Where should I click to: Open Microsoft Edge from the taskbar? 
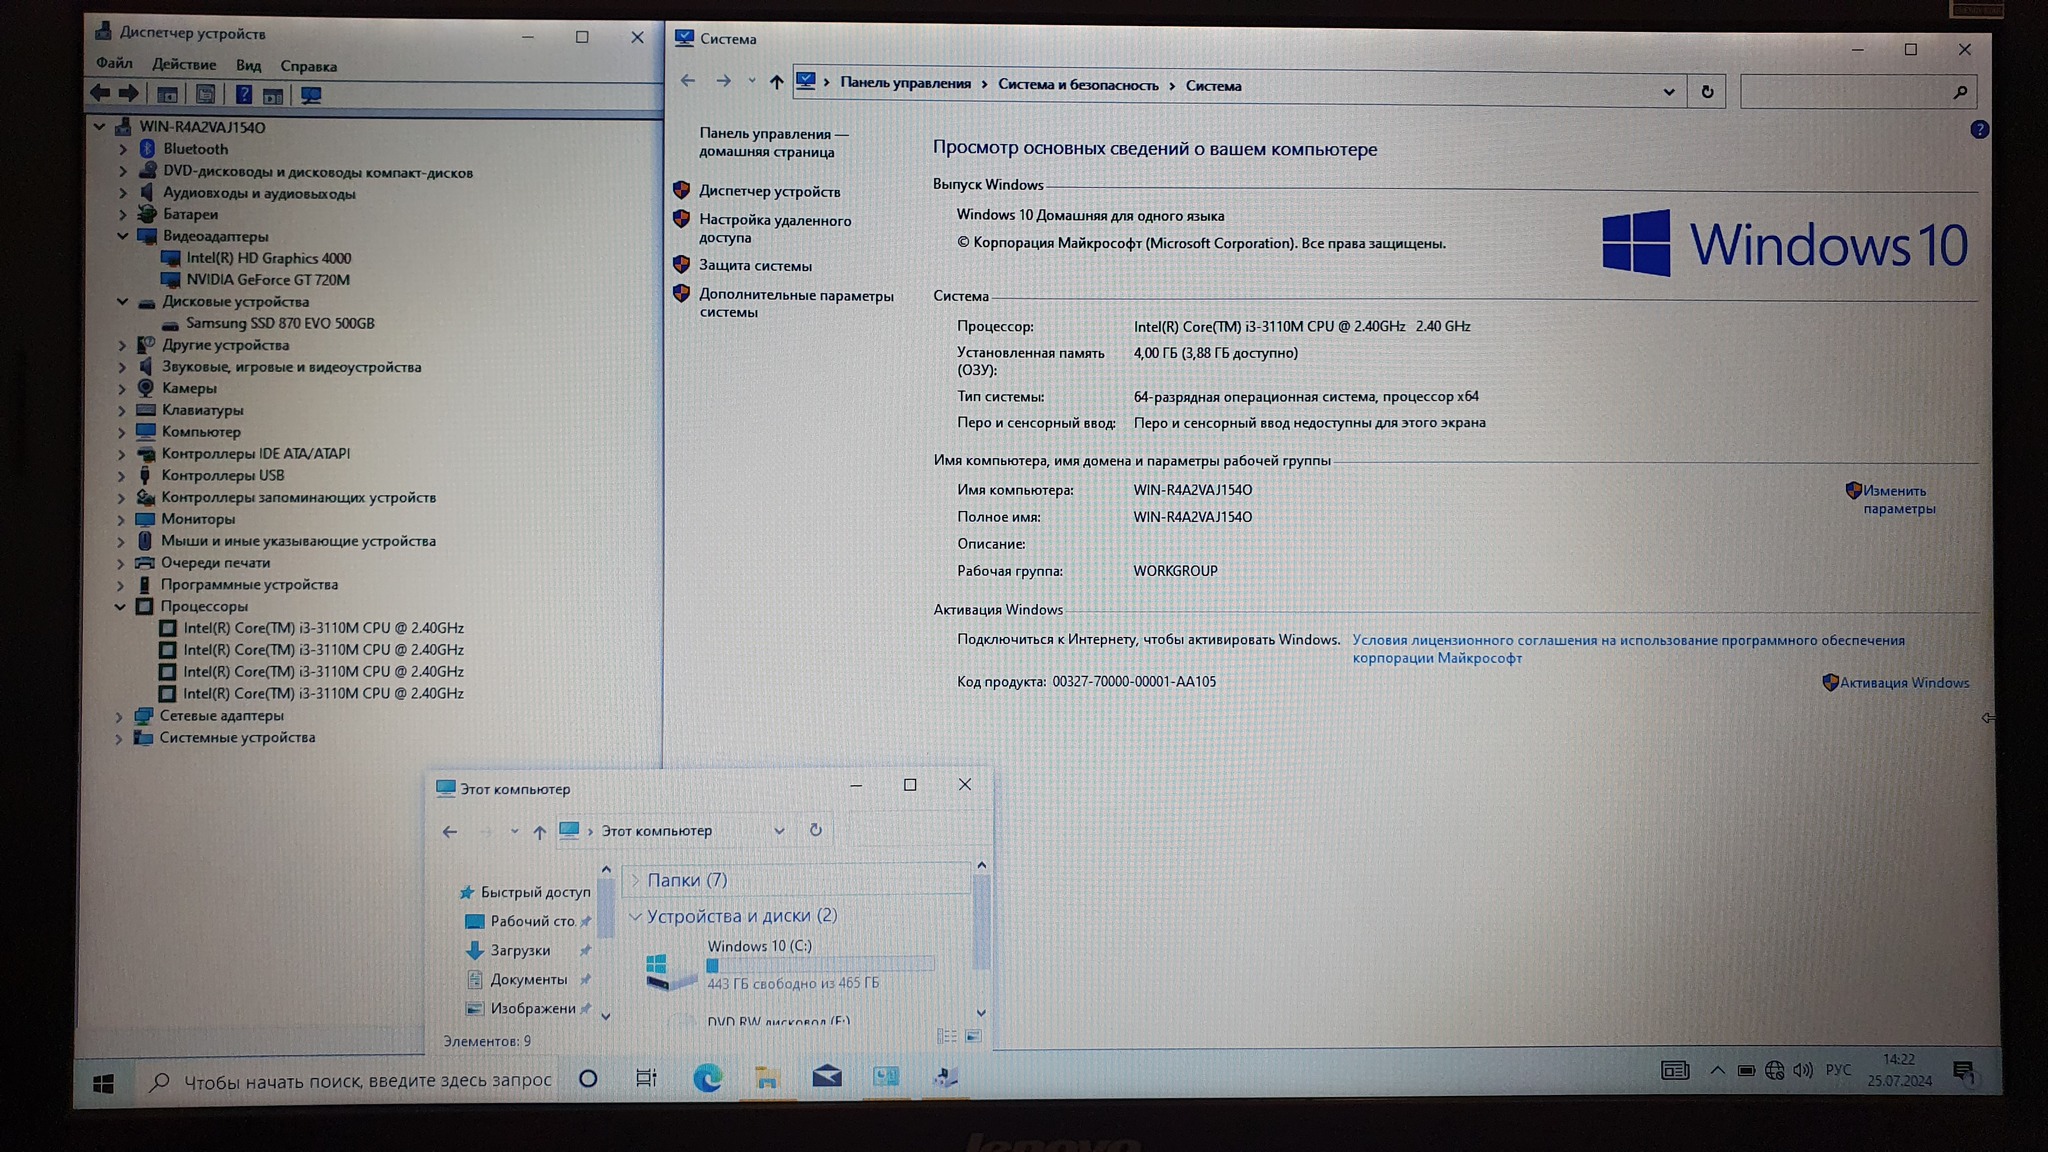[x=707, y=1077]
